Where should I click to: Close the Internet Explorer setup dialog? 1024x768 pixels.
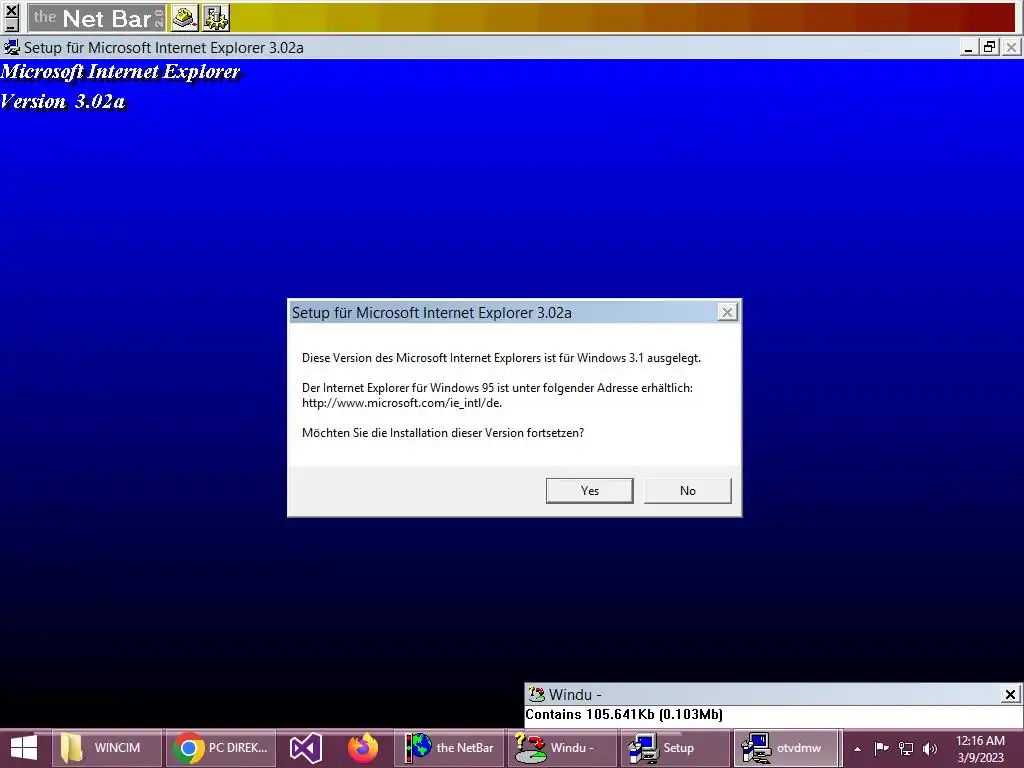[x=727, y=312]
